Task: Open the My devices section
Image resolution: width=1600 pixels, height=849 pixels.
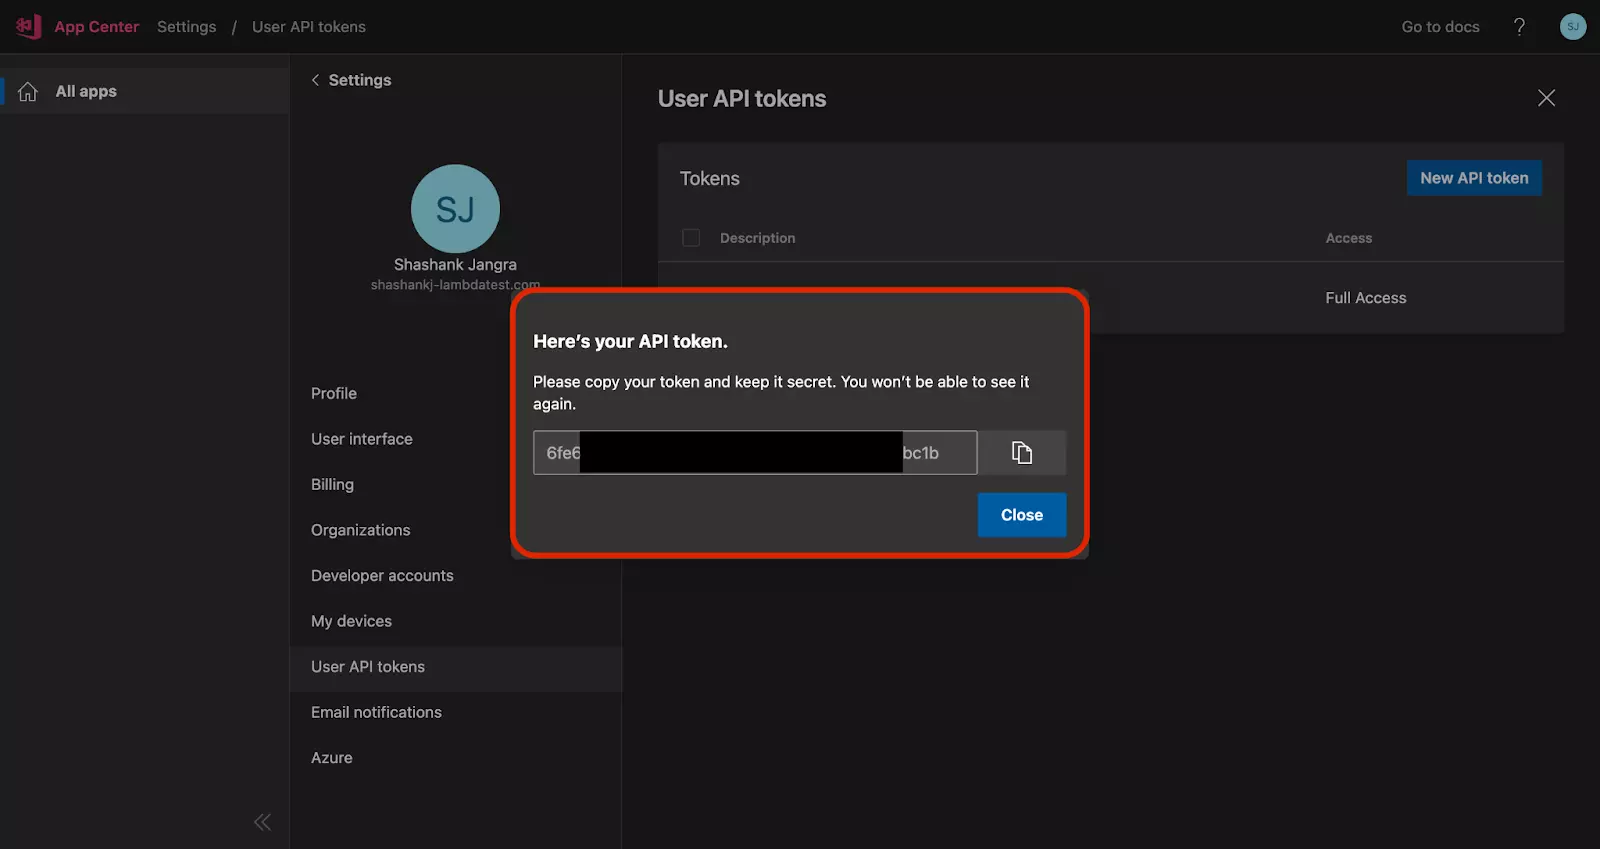Action: [x=351, y=621]
